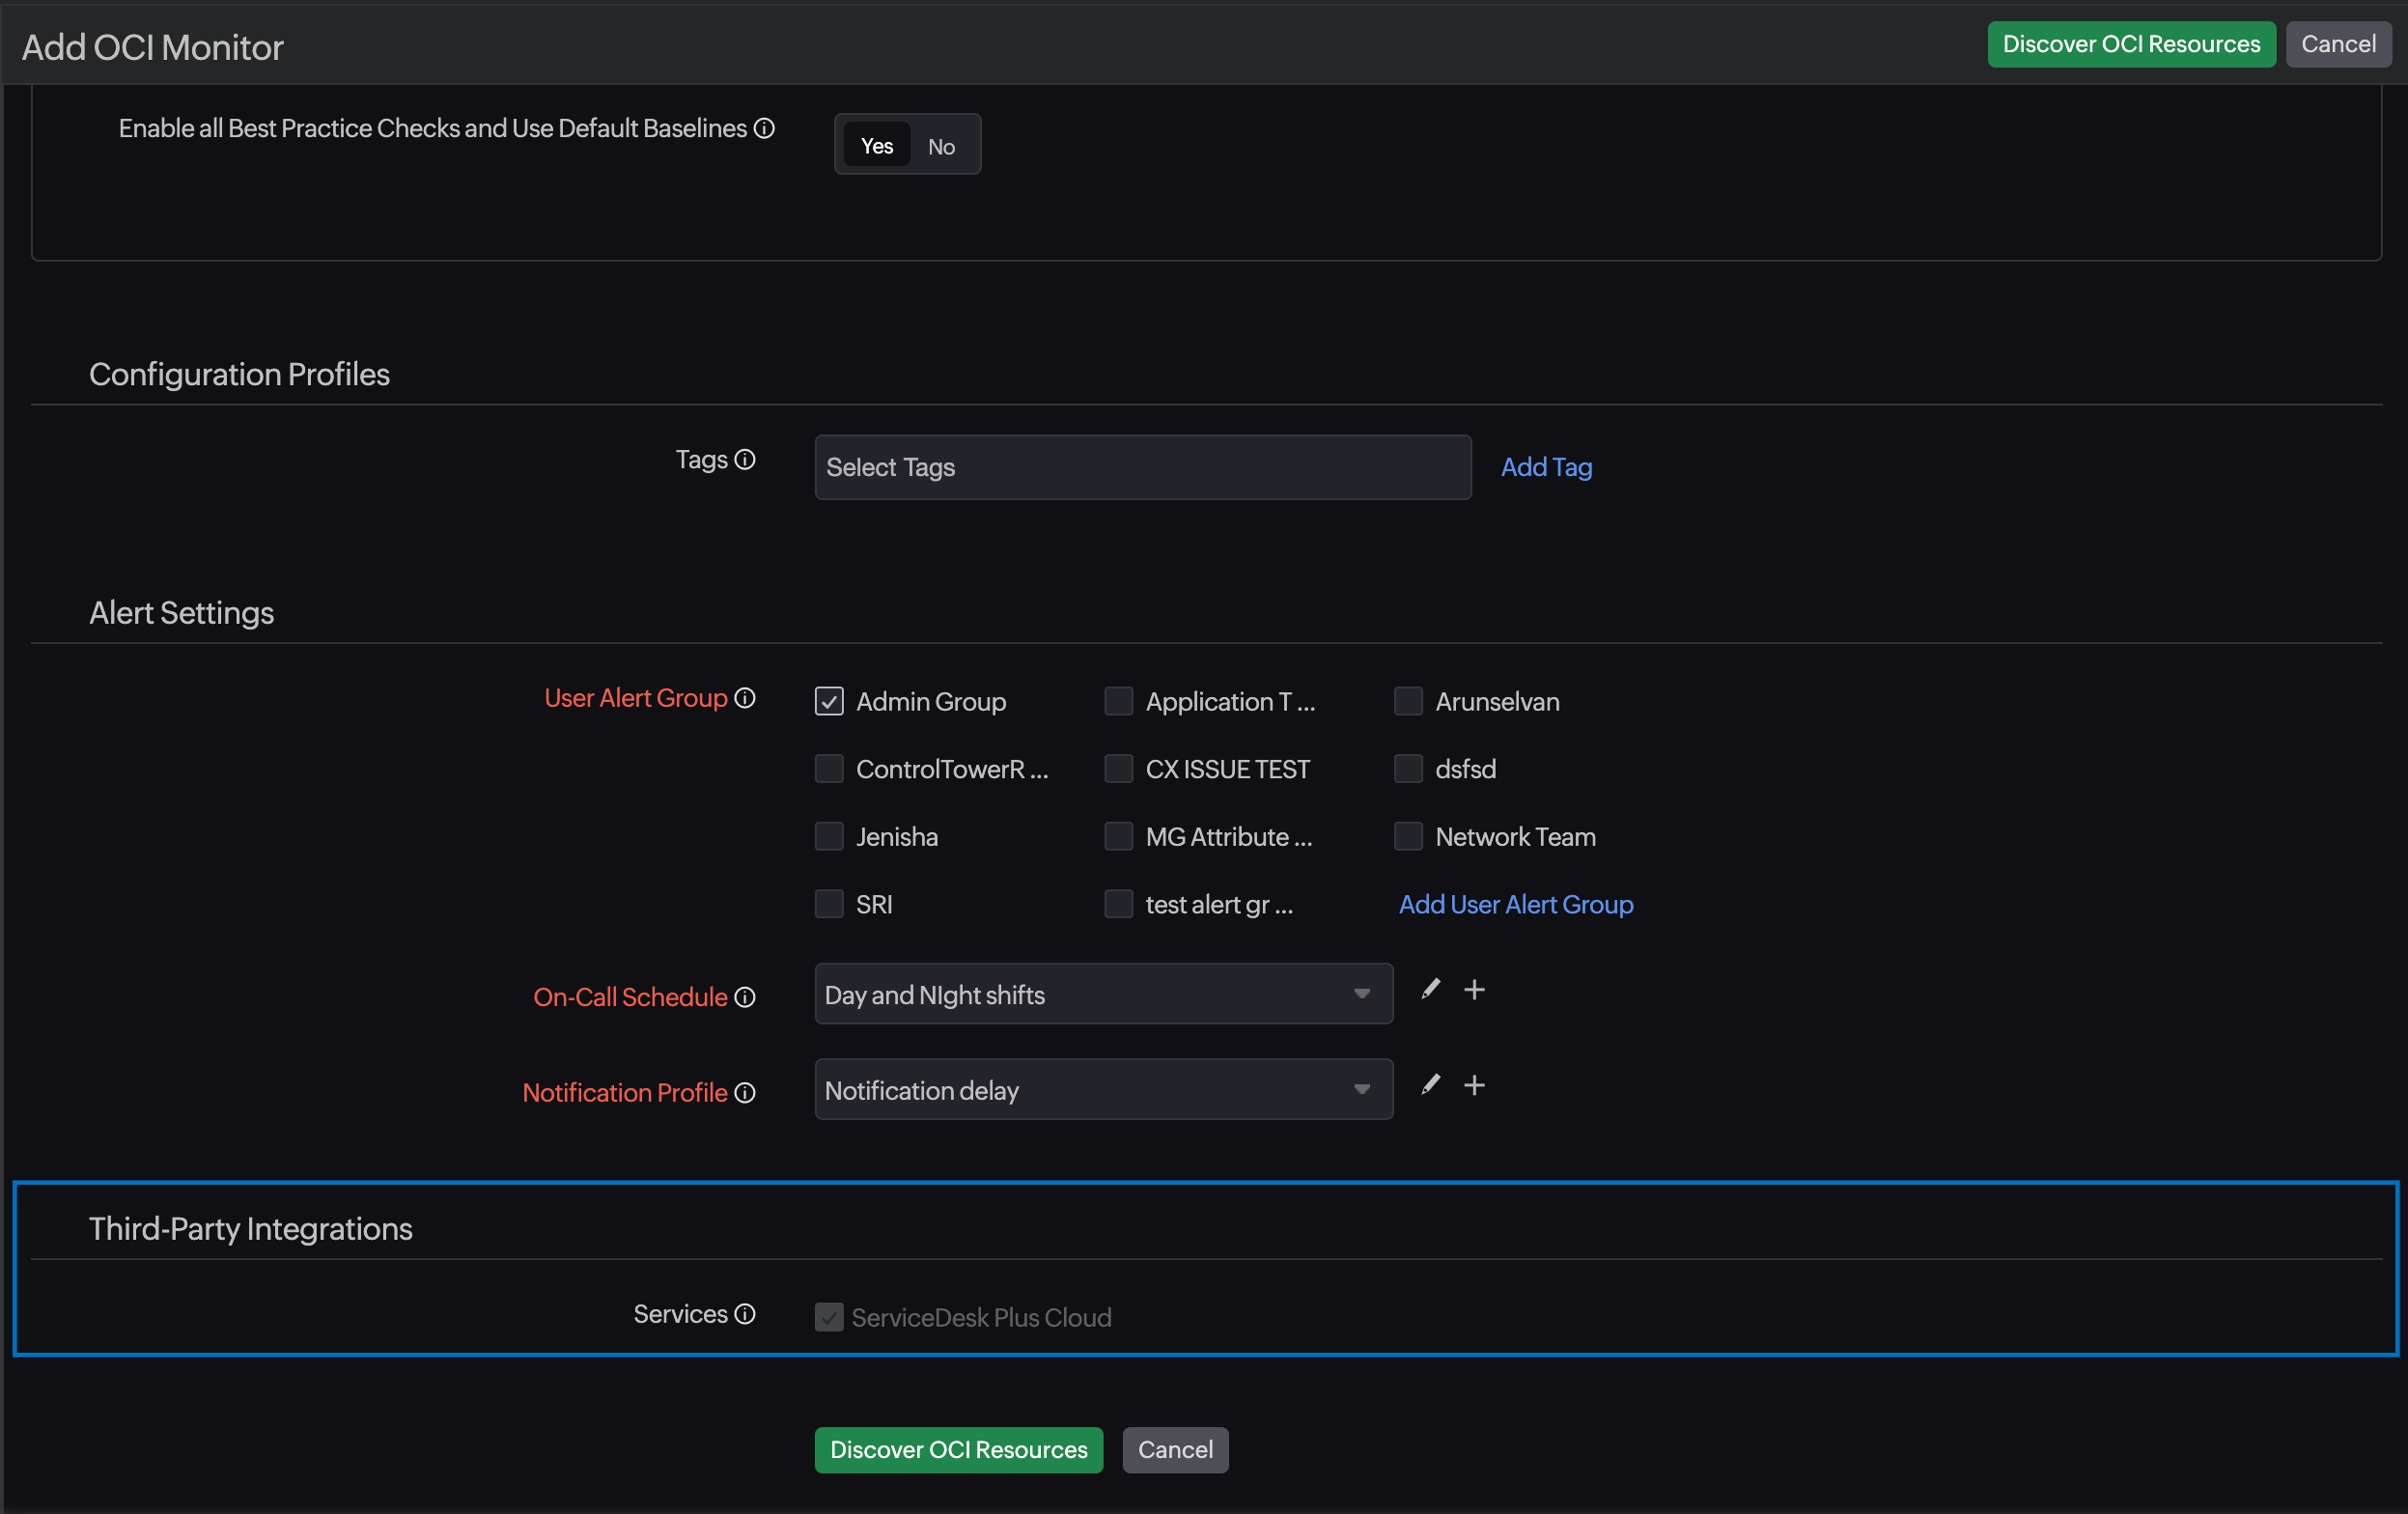Image resolution: width=2408 pixels, height=1514 pixels.
Task: Toggle the Admin Group checkbox on
Action: point(828,699)
